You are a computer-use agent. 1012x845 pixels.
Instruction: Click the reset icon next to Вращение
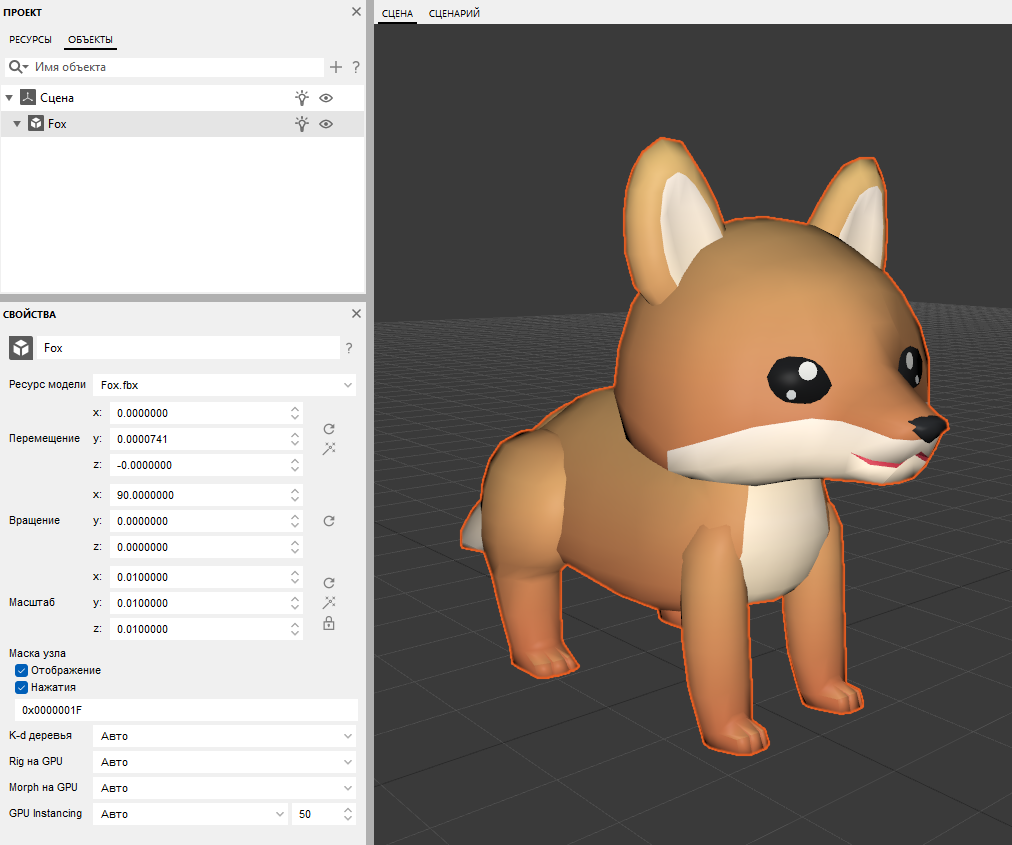point(328,520)
